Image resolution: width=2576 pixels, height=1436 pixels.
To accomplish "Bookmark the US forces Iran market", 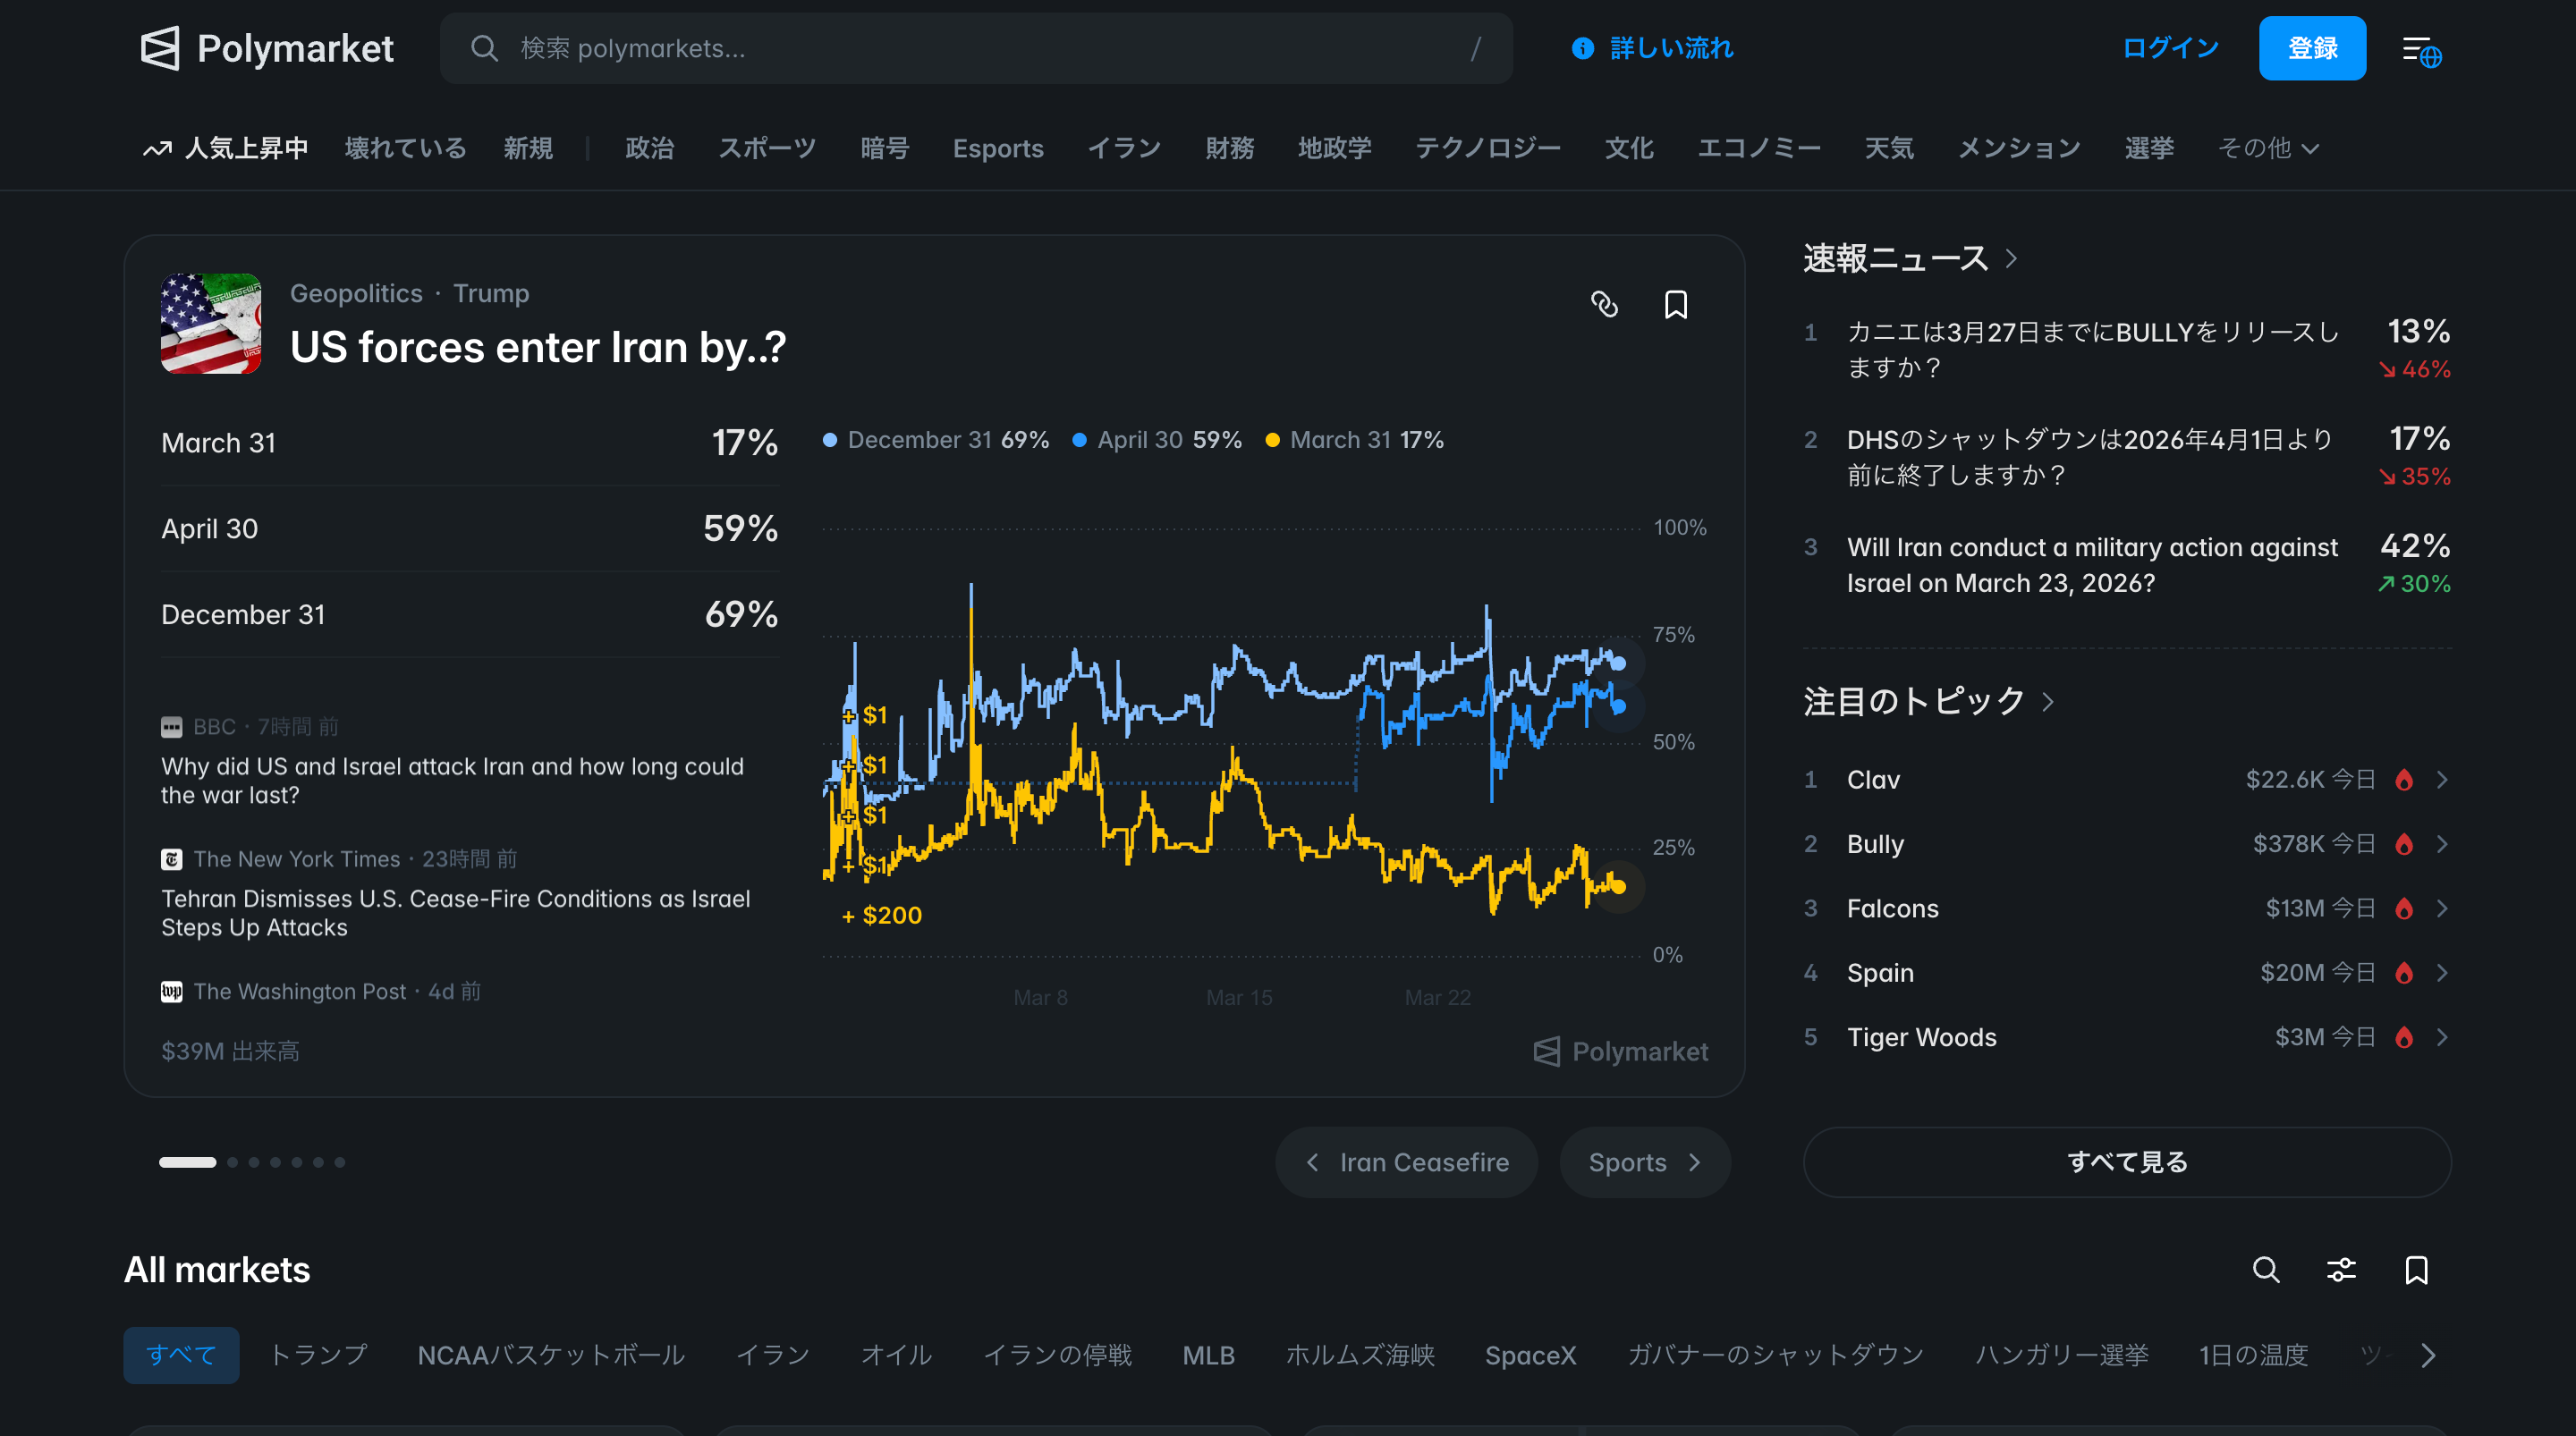I will point(1676,304).
